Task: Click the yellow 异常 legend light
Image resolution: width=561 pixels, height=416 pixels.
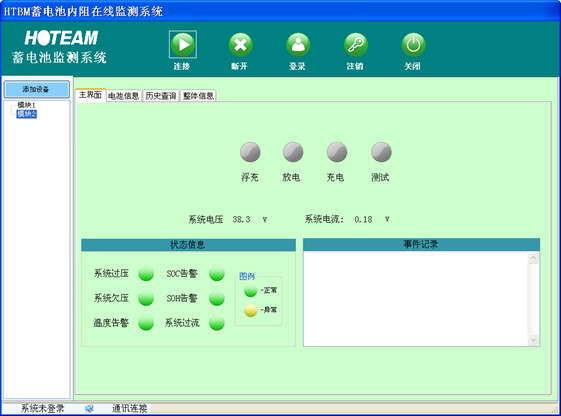Action: (x=250, y=310)
